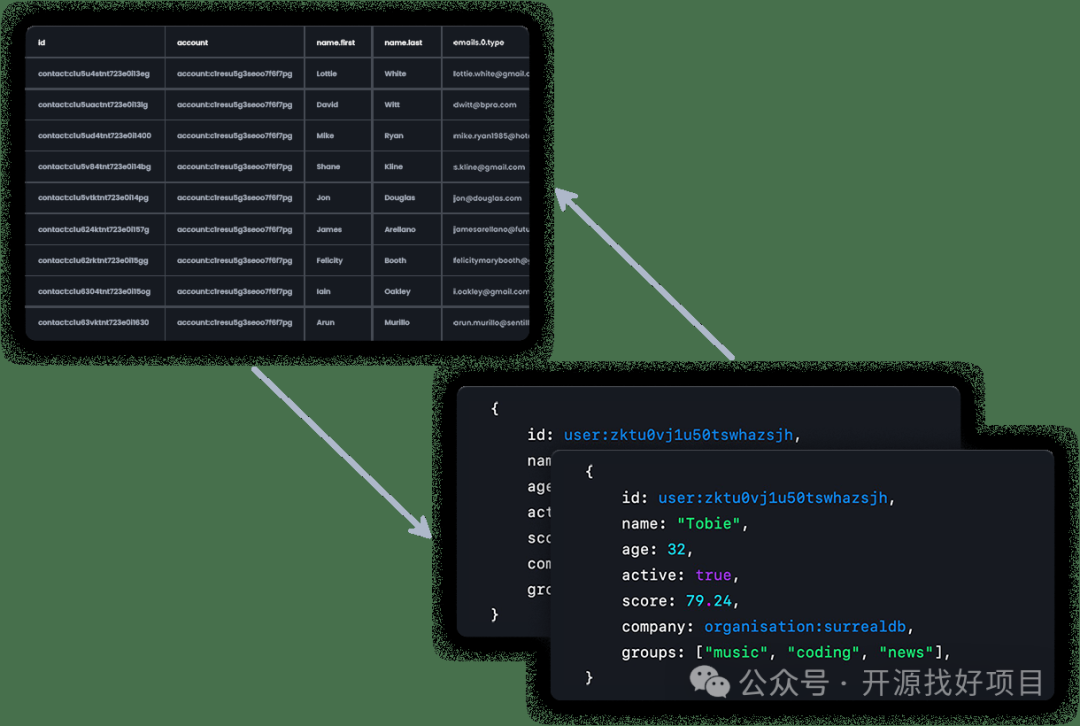Click the user id in back JSON card
Viewport: 1080px width, 726px height.
678,435
